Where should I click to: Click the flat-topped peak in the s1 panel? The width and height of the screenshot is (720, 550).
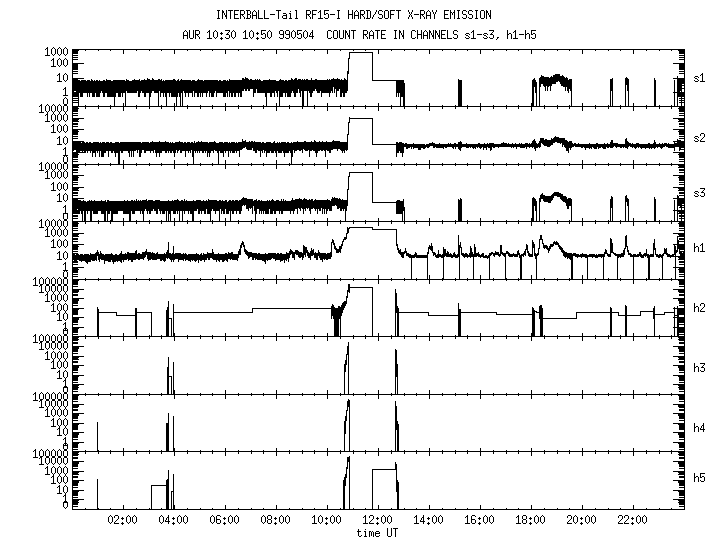[x=360, y=53]
